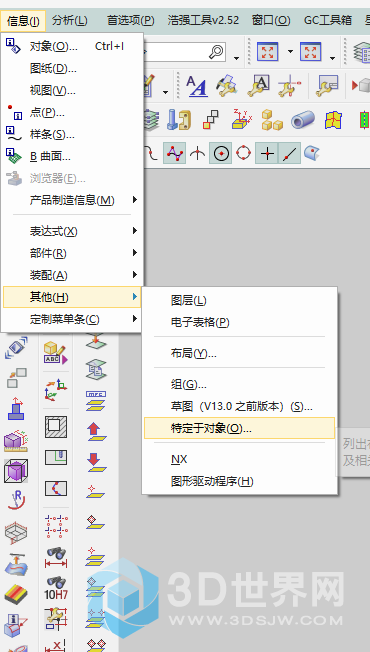Select NX information entry
This screenshot has width=370, height=652.
point(239,459)
